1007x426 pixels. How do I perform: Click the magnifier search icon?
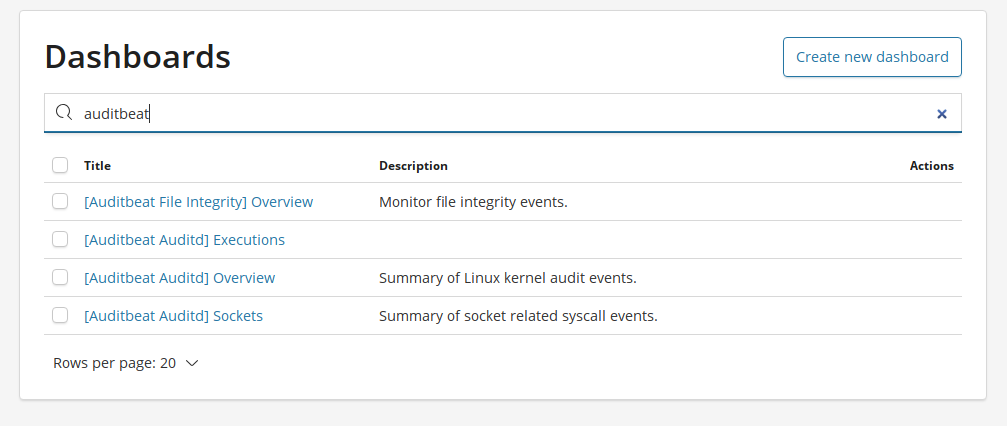(64, 113)
